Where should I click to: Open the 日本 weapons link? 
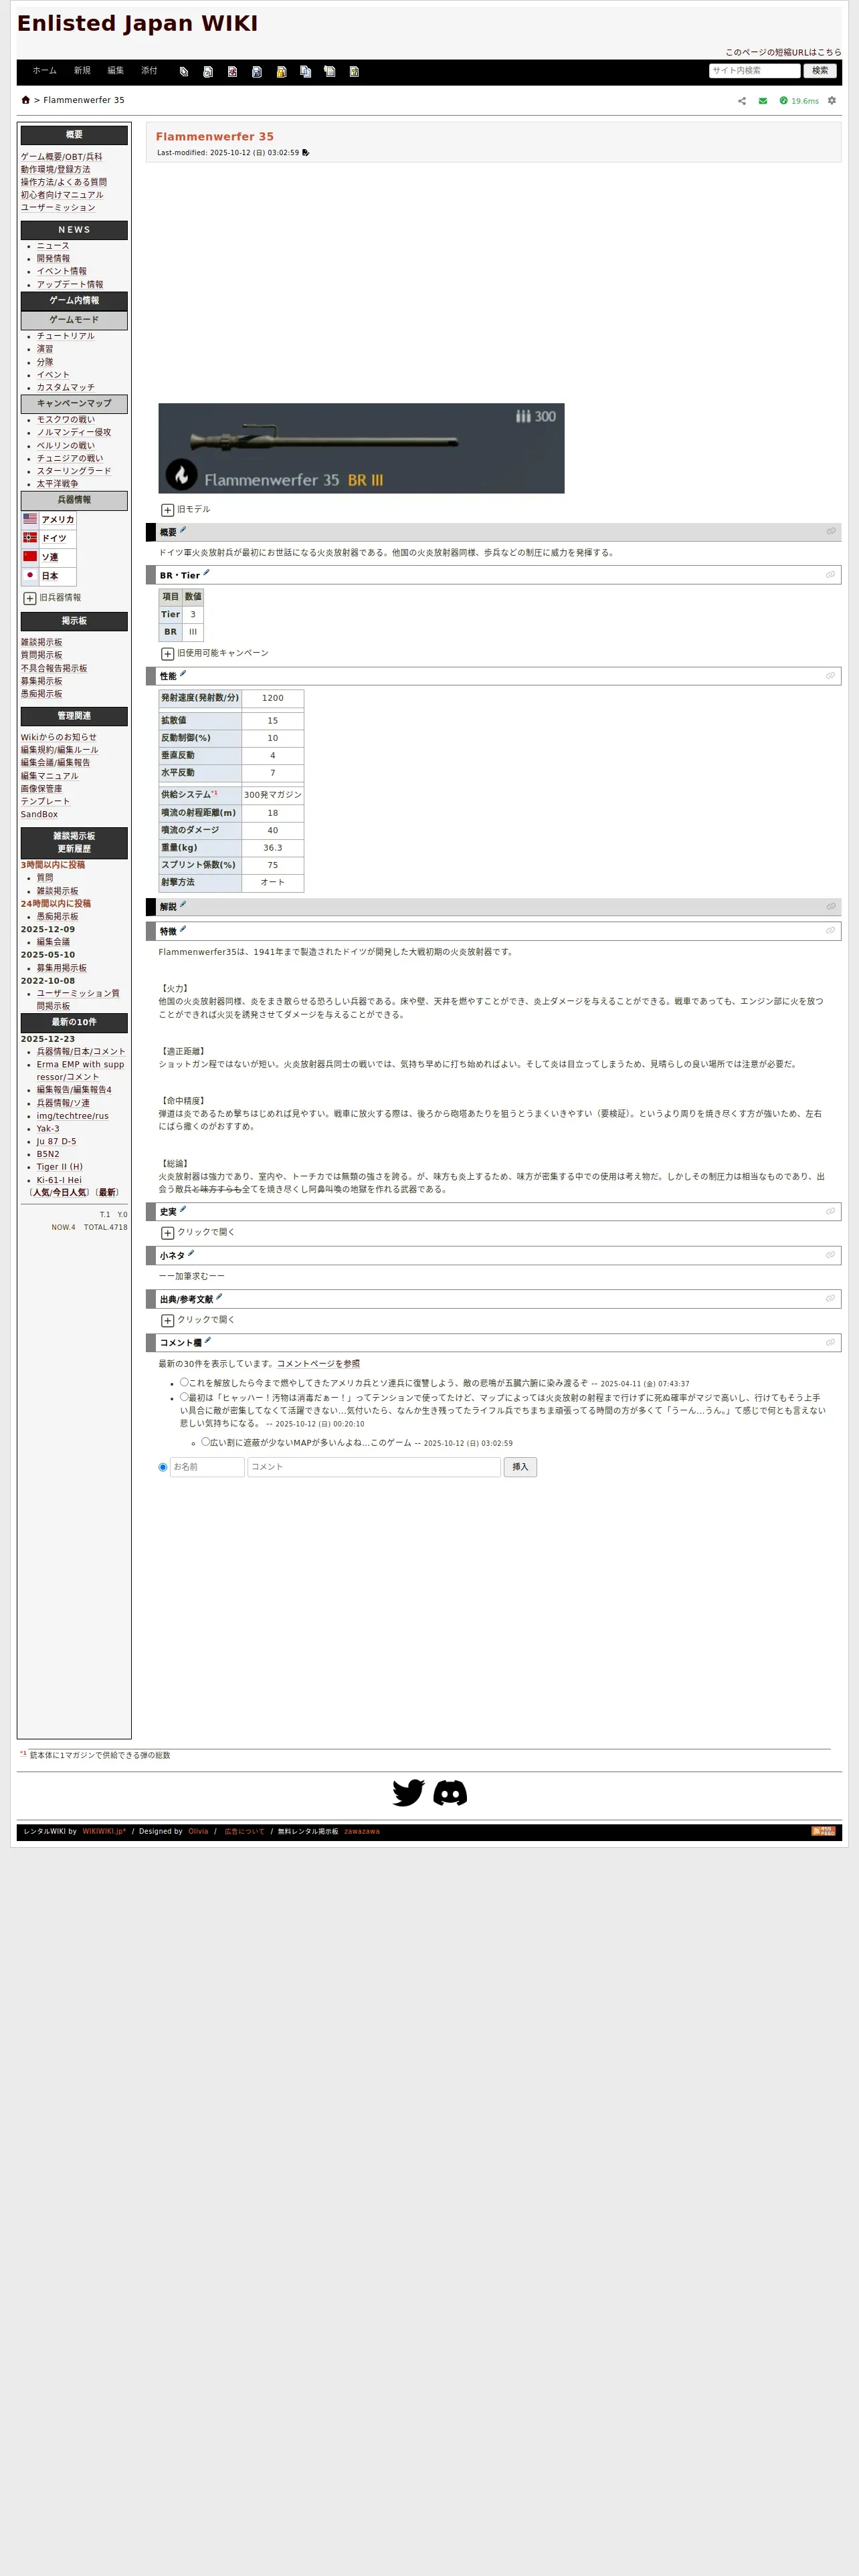click(49, 577)
